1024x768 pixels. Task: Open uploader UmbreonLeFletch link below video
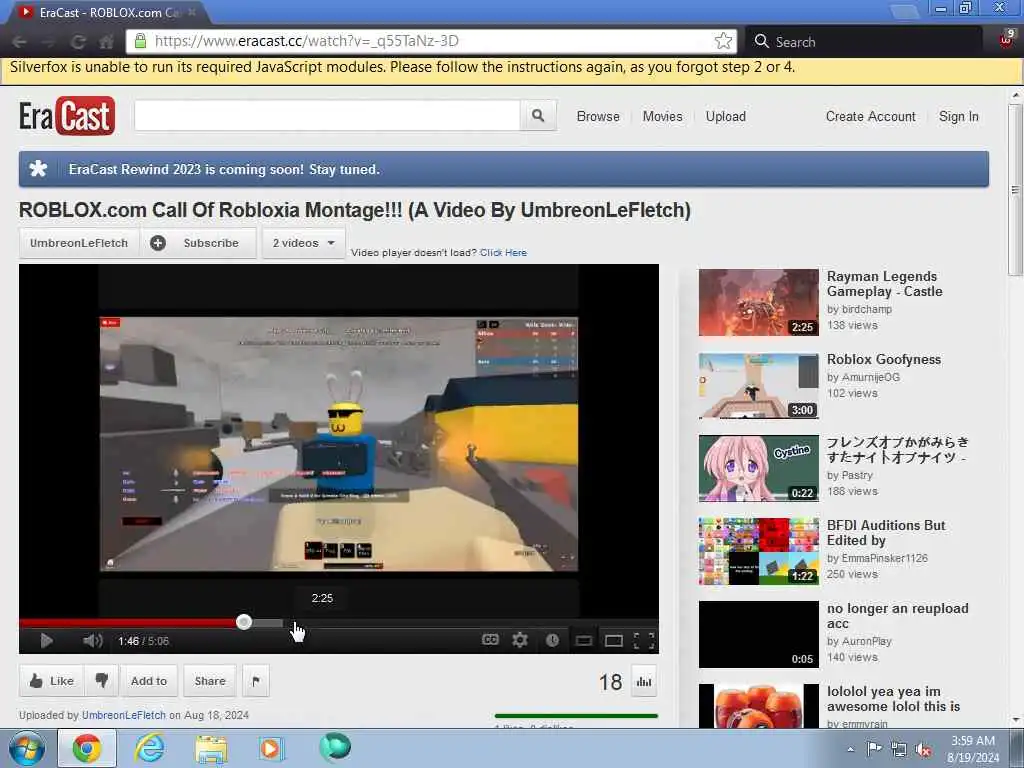coord(124,715)
